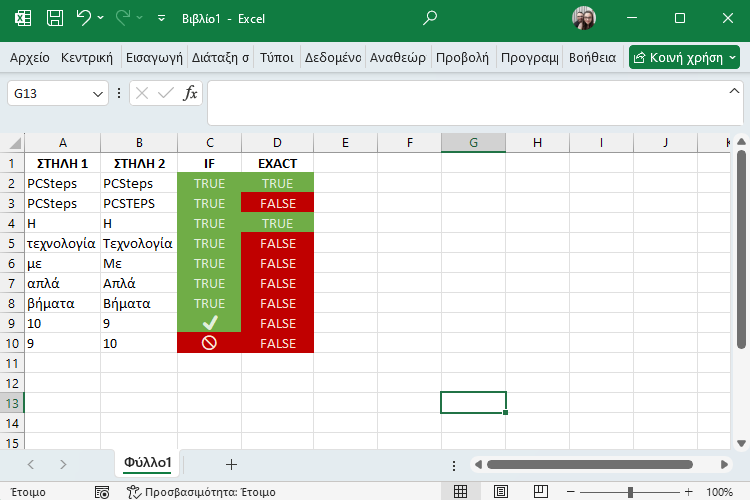Image resolution: width=750 pixels, height=500 pixels.
Task: Click the EXACT header cell
Action: coord(277,164)
